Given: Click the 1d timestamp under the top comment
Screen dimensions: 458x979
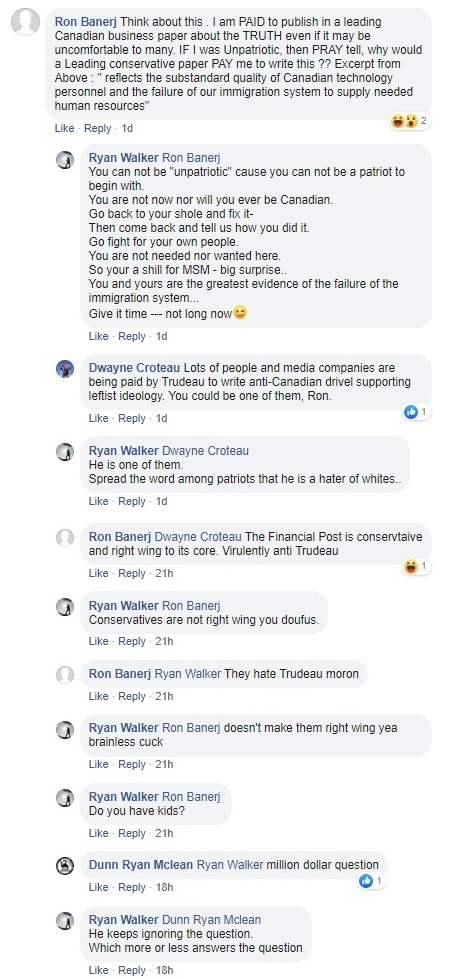Looking at the screenshot, I should point(127,128).
